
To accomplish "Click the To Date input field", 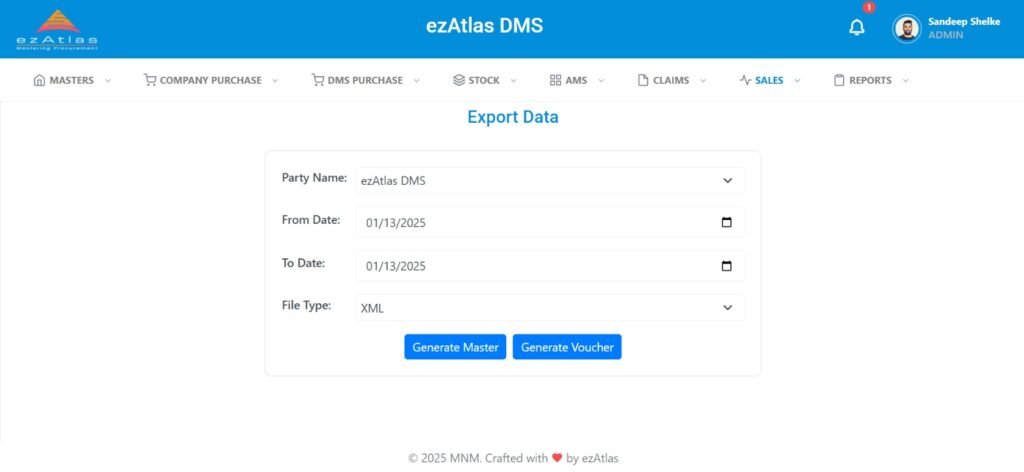I will (550, 266).
